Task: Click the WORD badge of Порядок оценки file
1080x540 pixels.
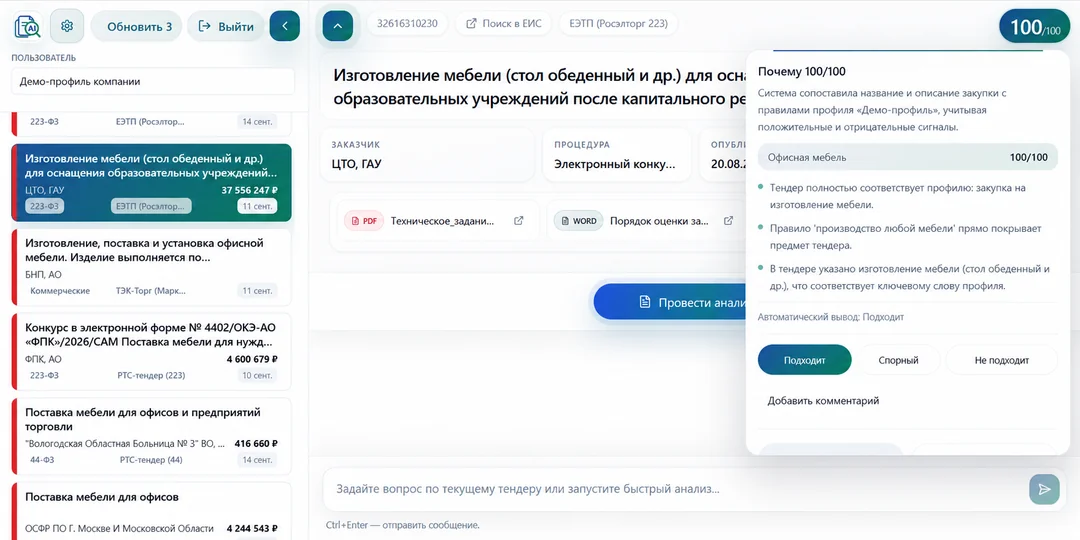Action: click(x=579, y=221)
